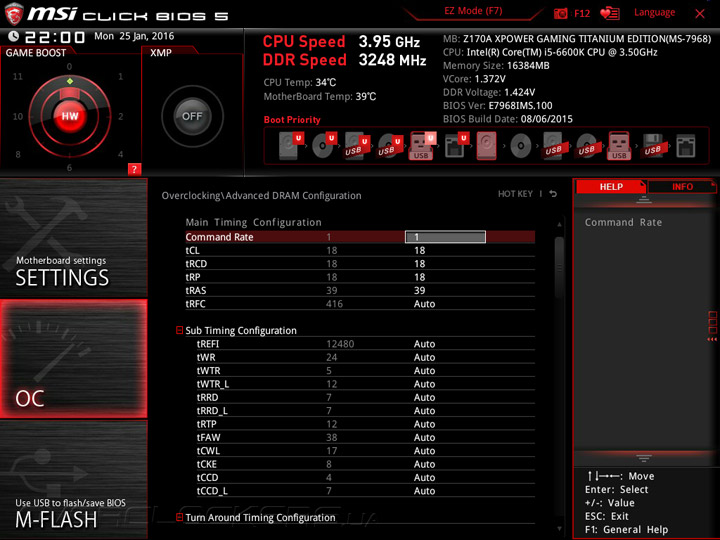Screen dimensions: 720x540
Task: Select the tCCD_L row
Action: point(366,490)
